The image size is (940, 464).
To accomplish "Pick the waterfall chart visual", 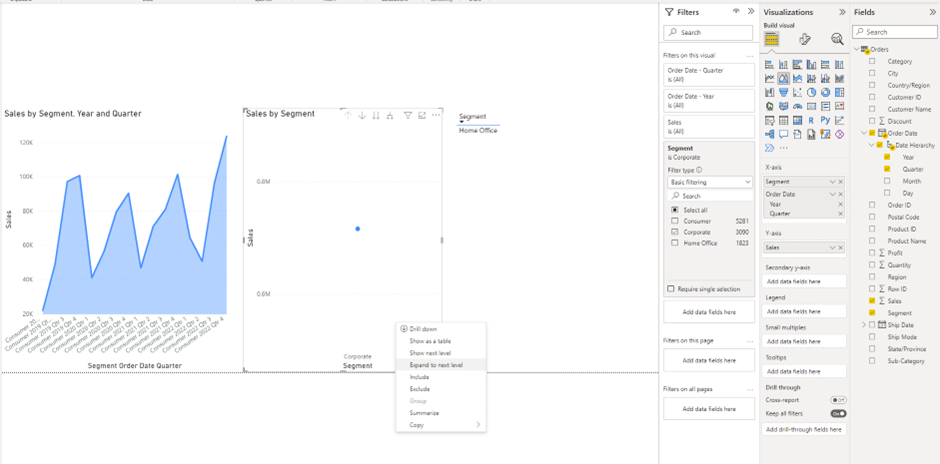I will 770,92.
